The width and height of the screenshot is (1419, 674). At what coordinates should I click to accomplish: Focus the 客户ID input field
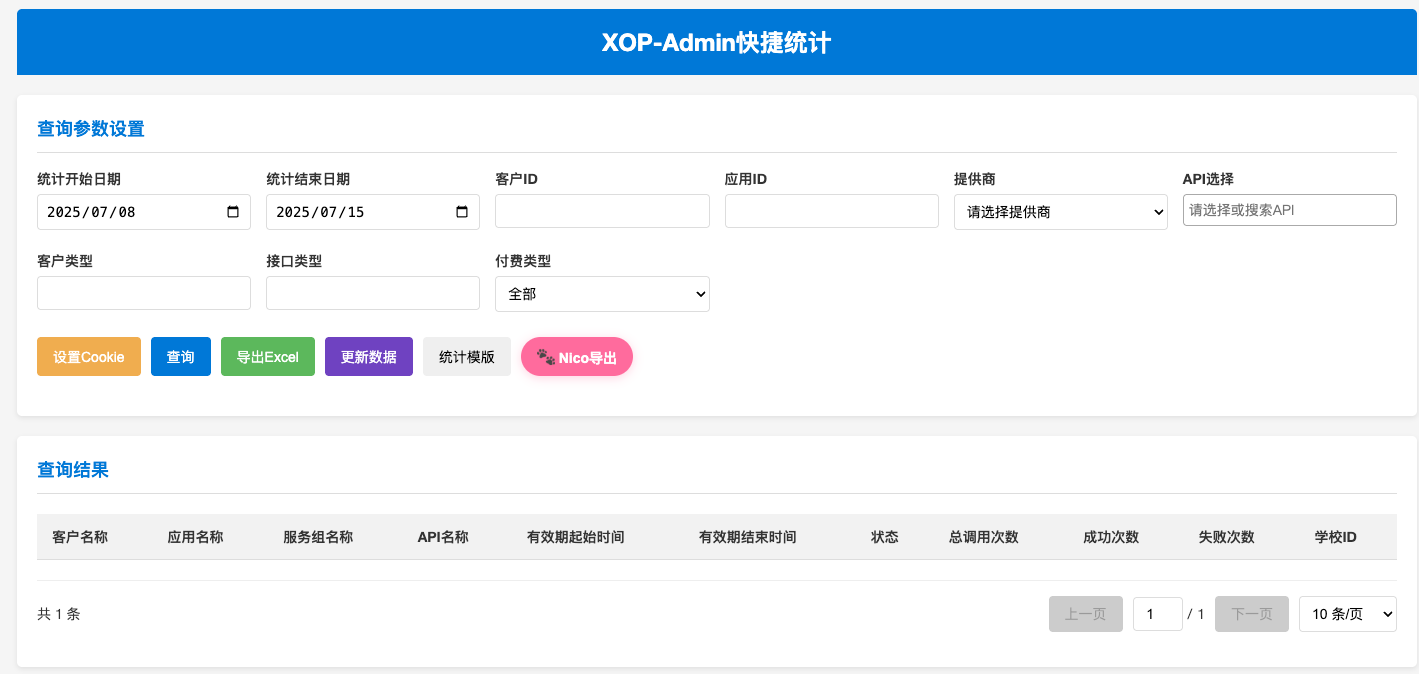coord(602,211)
